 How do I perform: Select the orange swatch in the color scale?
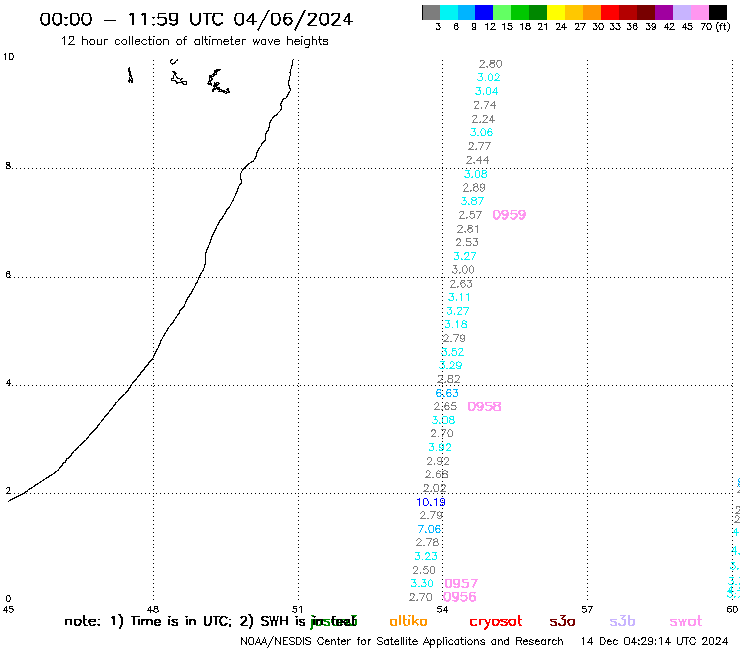point(592,12)
